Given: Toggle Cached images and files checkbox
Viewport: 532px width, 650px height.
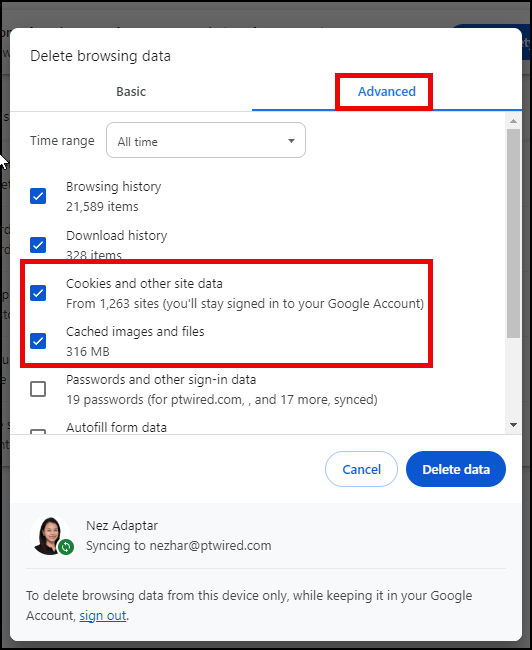Looking at the screenshot, I should (38, 341).
